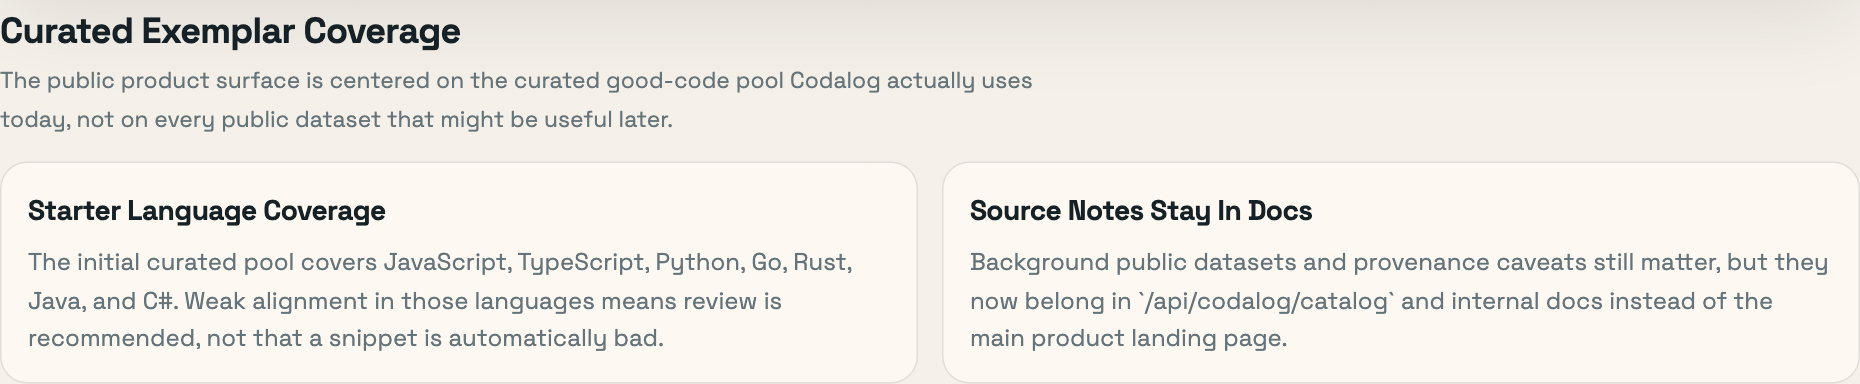Click the 'Starter Language Coverage' card title

point(207,211)
